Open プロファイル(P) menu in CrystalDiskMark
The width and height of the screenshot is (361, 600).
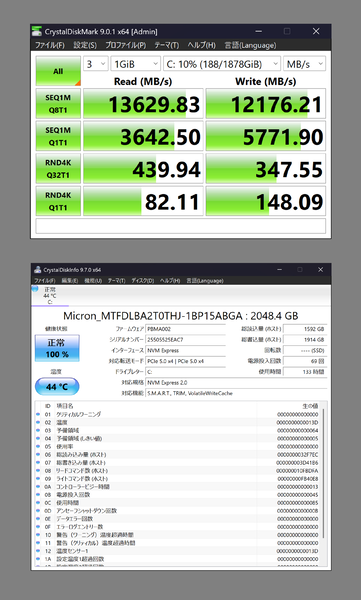(126, 45)
